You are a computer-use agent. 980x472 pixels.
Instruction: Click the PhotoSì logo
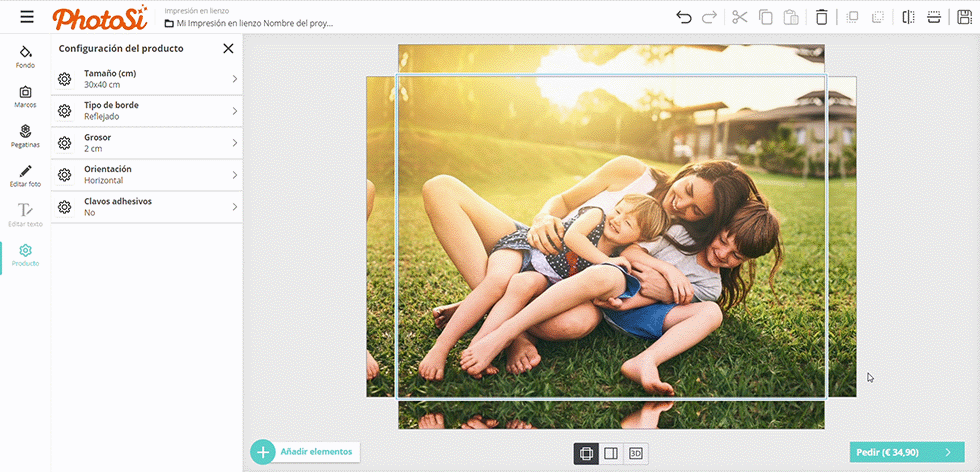(x=100, y=18)
